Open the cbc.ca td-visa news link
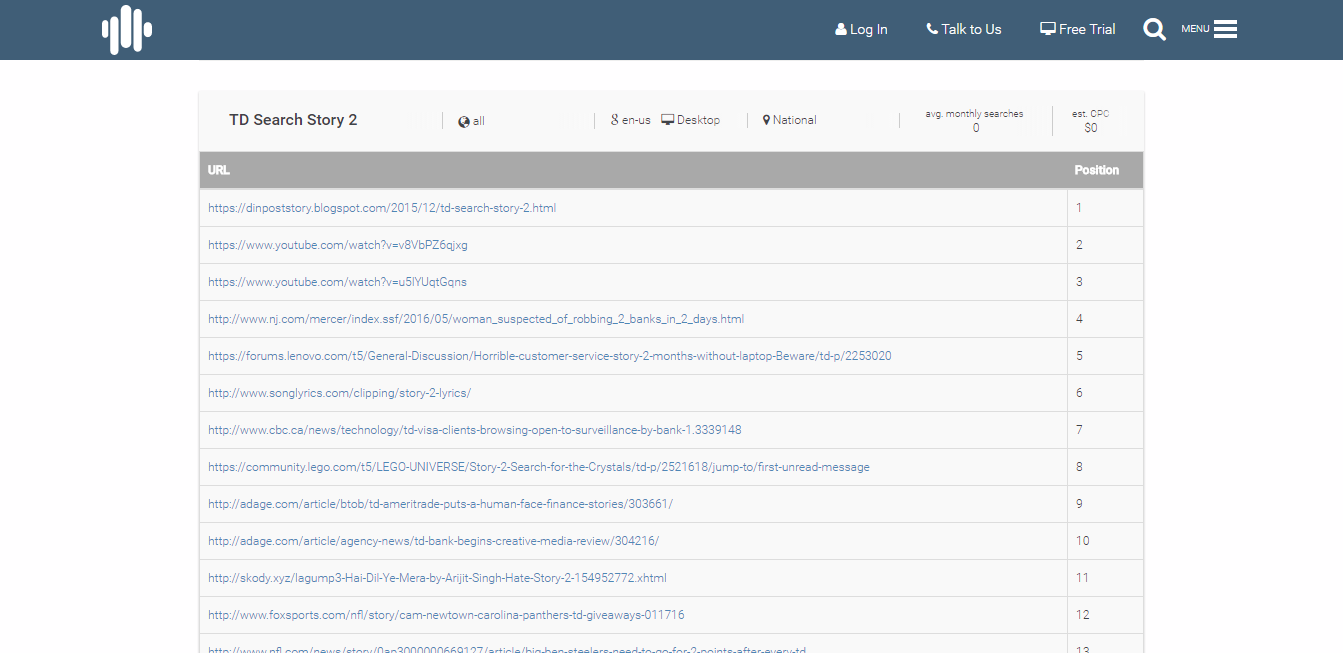The height and width of the screenshot is (653, 1343). (475, 430)
